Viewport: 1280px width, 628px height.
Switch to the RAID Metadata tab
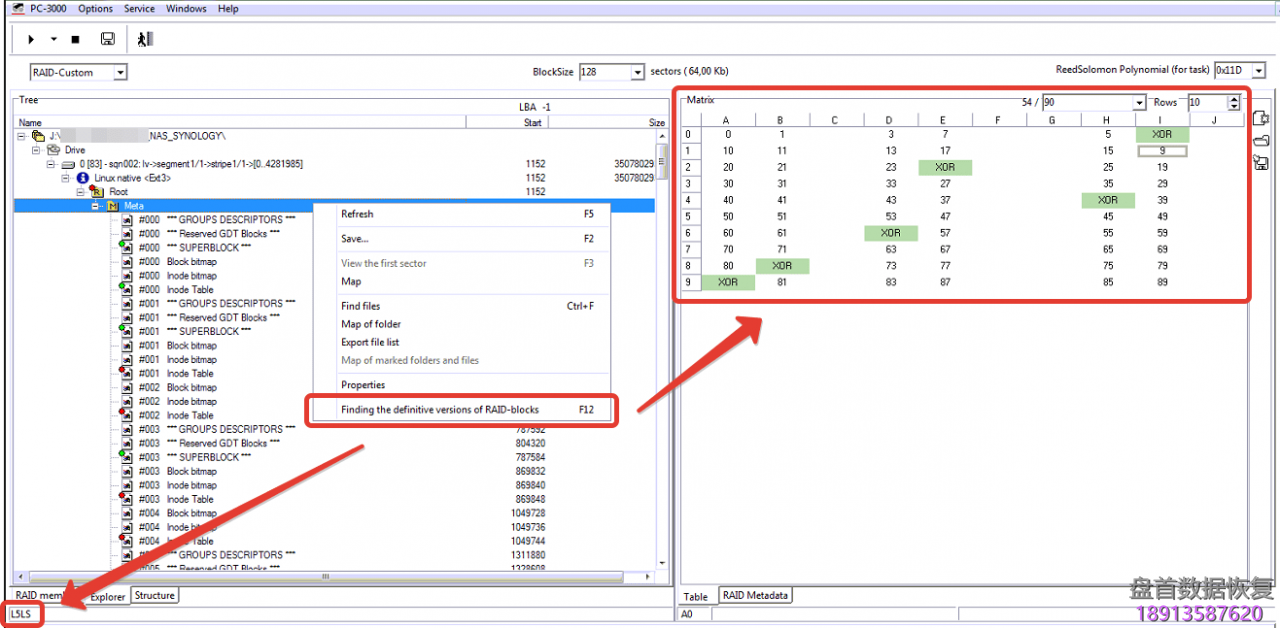755,596
